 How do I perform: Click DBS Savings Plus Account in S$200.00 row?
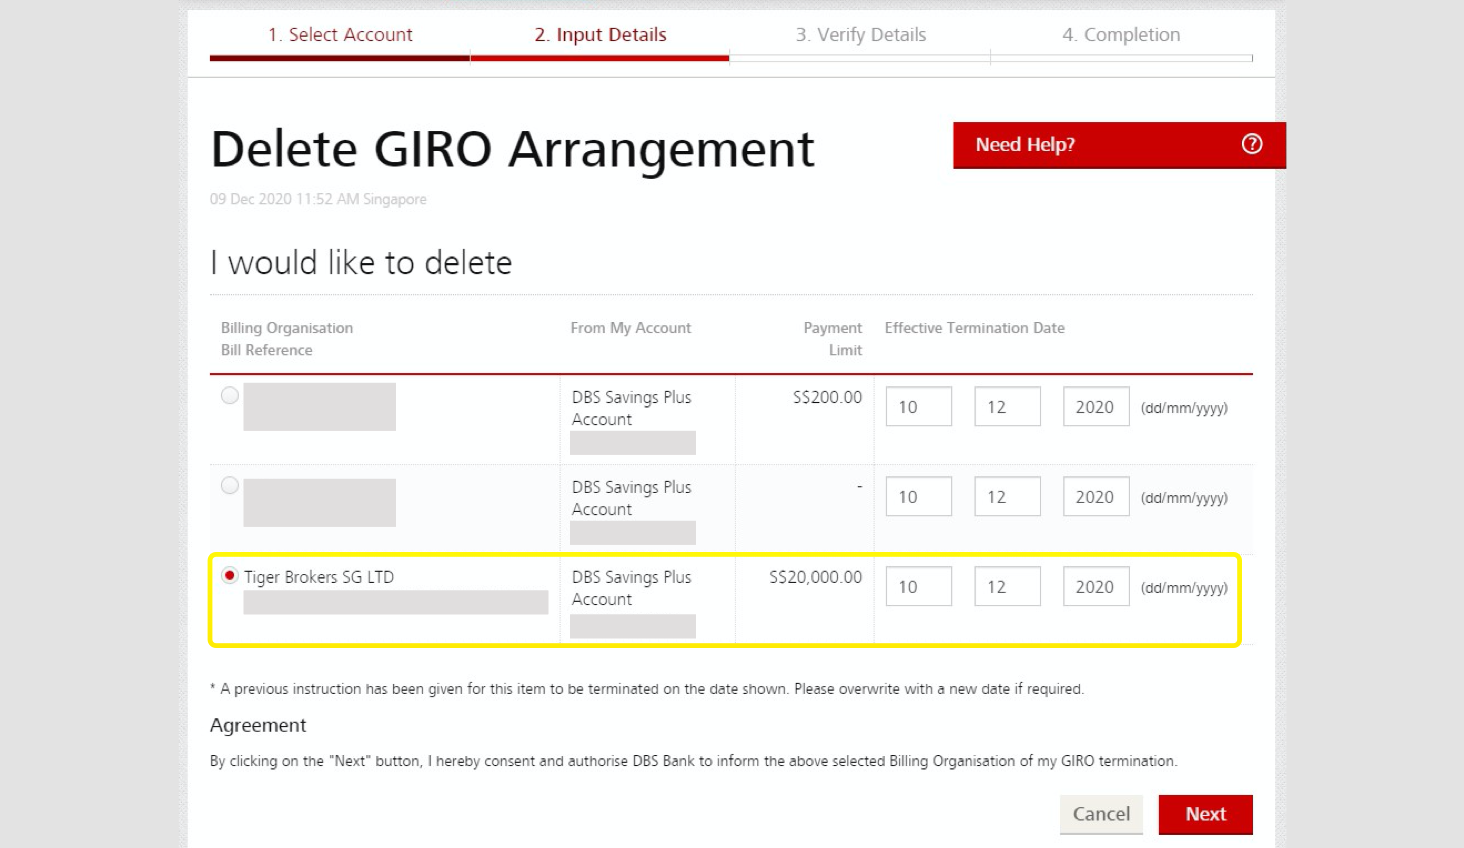631,408
